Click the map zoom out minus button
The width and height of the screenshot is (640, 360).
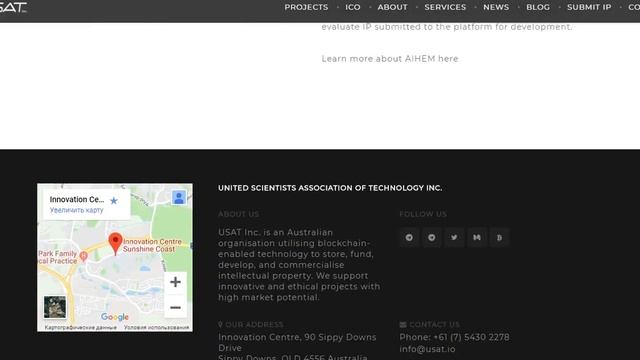(x=176, y=307)
